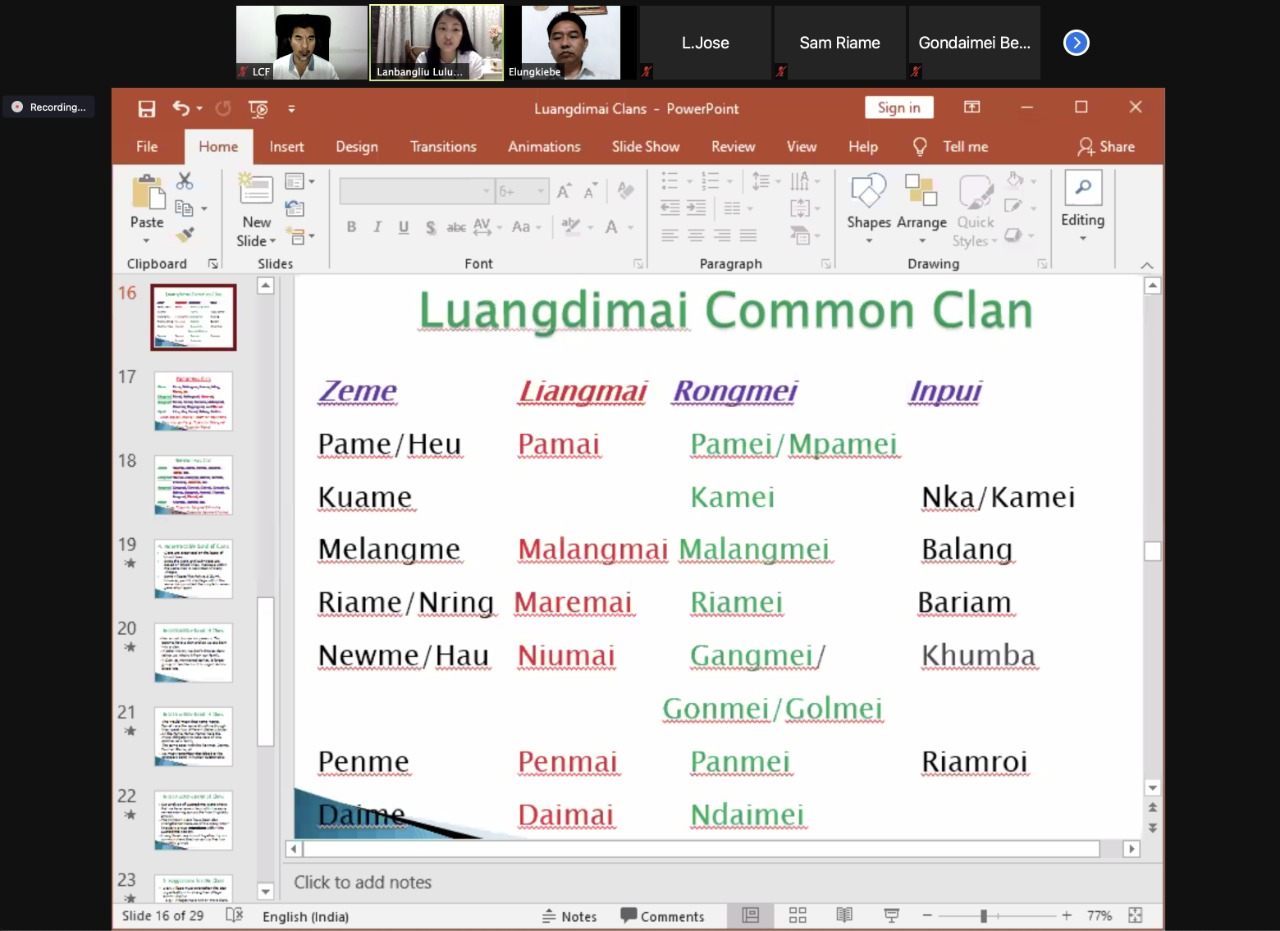Select slide 17 thumbnail
The height and width of the screenshot is (931, 1280).
point(193,401)
